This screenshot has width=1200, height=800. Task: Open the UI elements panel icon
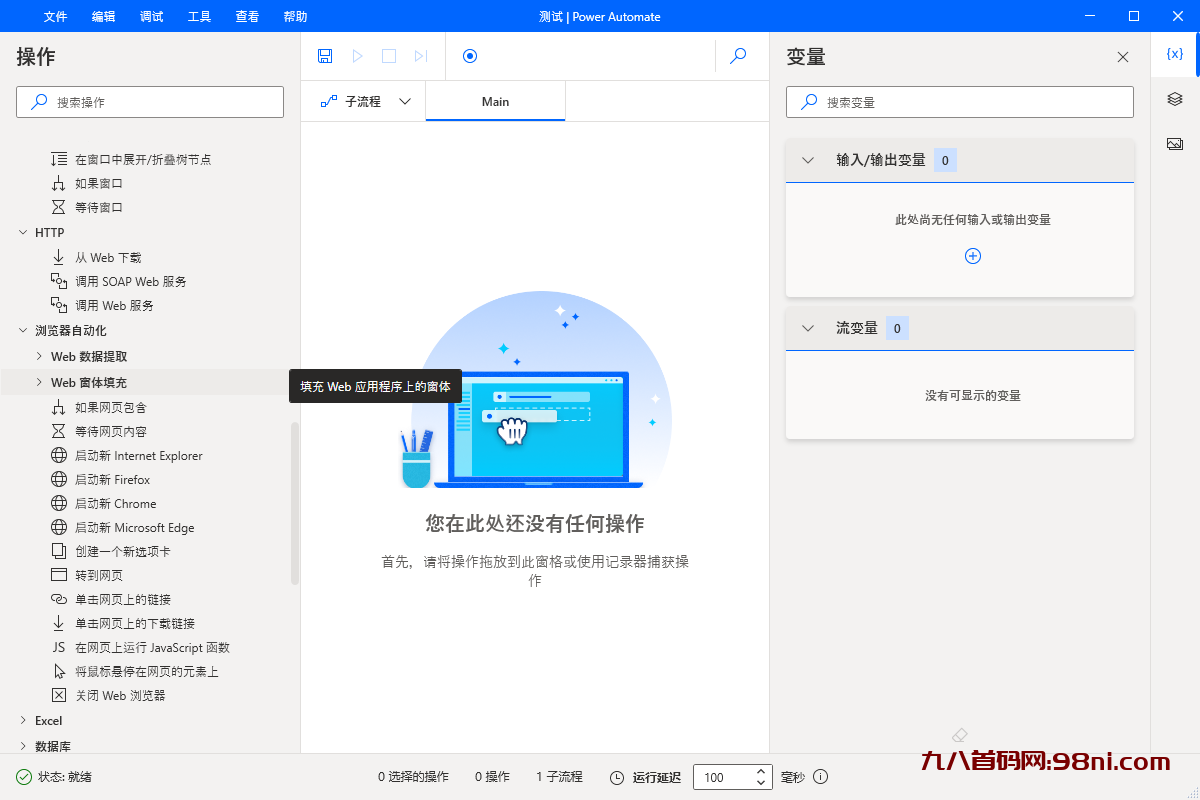[x=1175, y=99]
